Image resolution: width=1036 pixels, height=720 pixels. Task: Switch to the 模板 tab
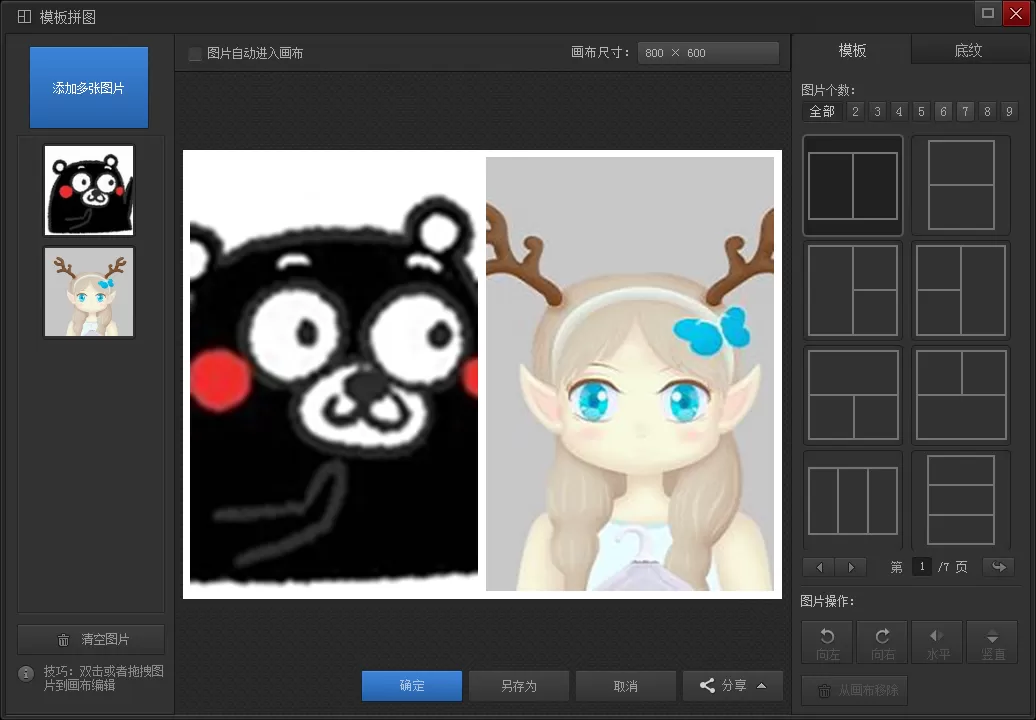pyautogui.click(x=852, y=50)
